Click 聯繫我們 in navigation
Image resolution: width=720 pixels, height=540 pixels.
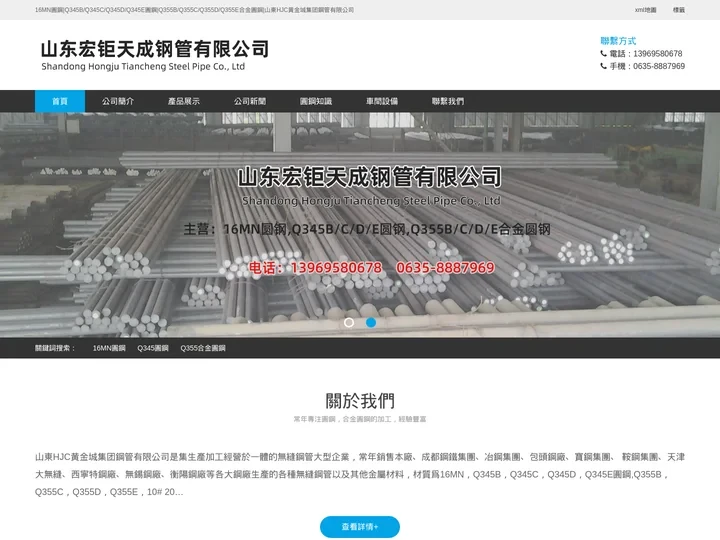pos(448,101)
